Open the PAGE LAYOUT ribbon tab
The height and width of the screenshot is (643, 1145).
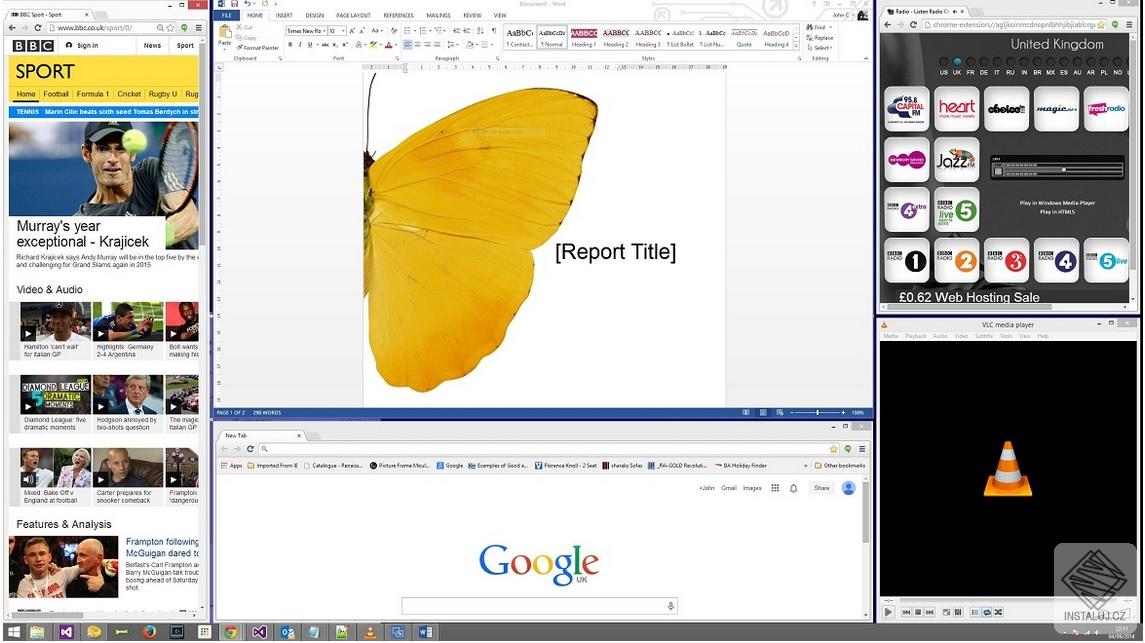pos(353,16)
